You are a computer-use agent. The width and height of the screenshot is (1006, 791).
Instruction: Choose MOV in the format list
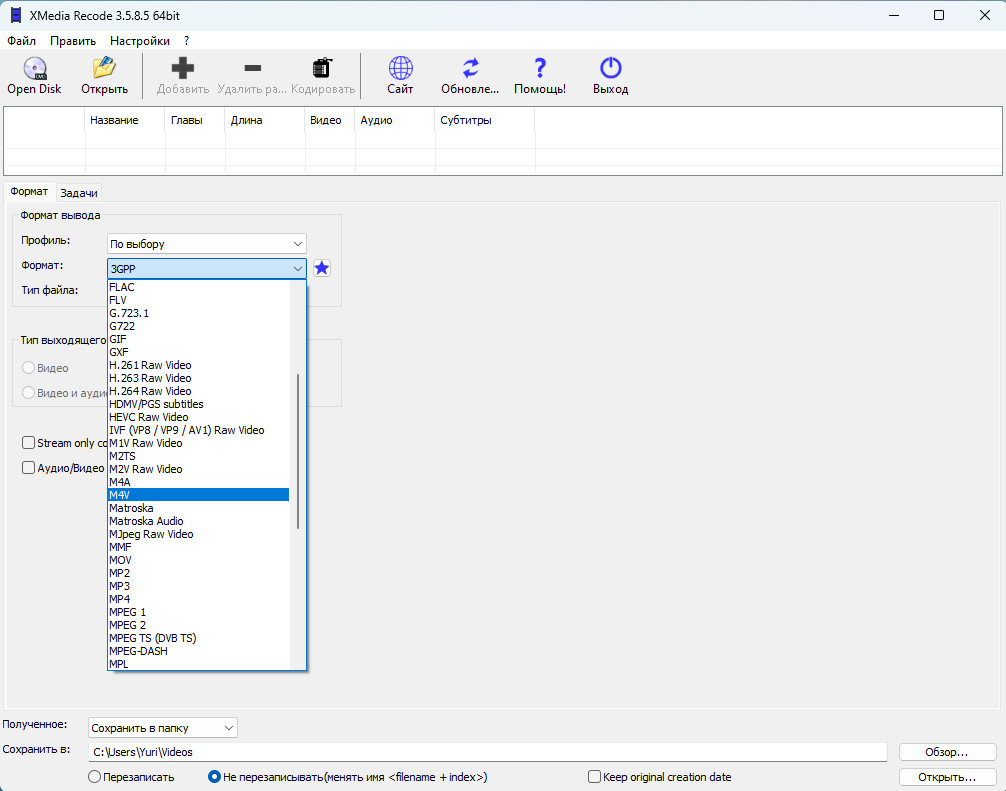tap(199, 560)
